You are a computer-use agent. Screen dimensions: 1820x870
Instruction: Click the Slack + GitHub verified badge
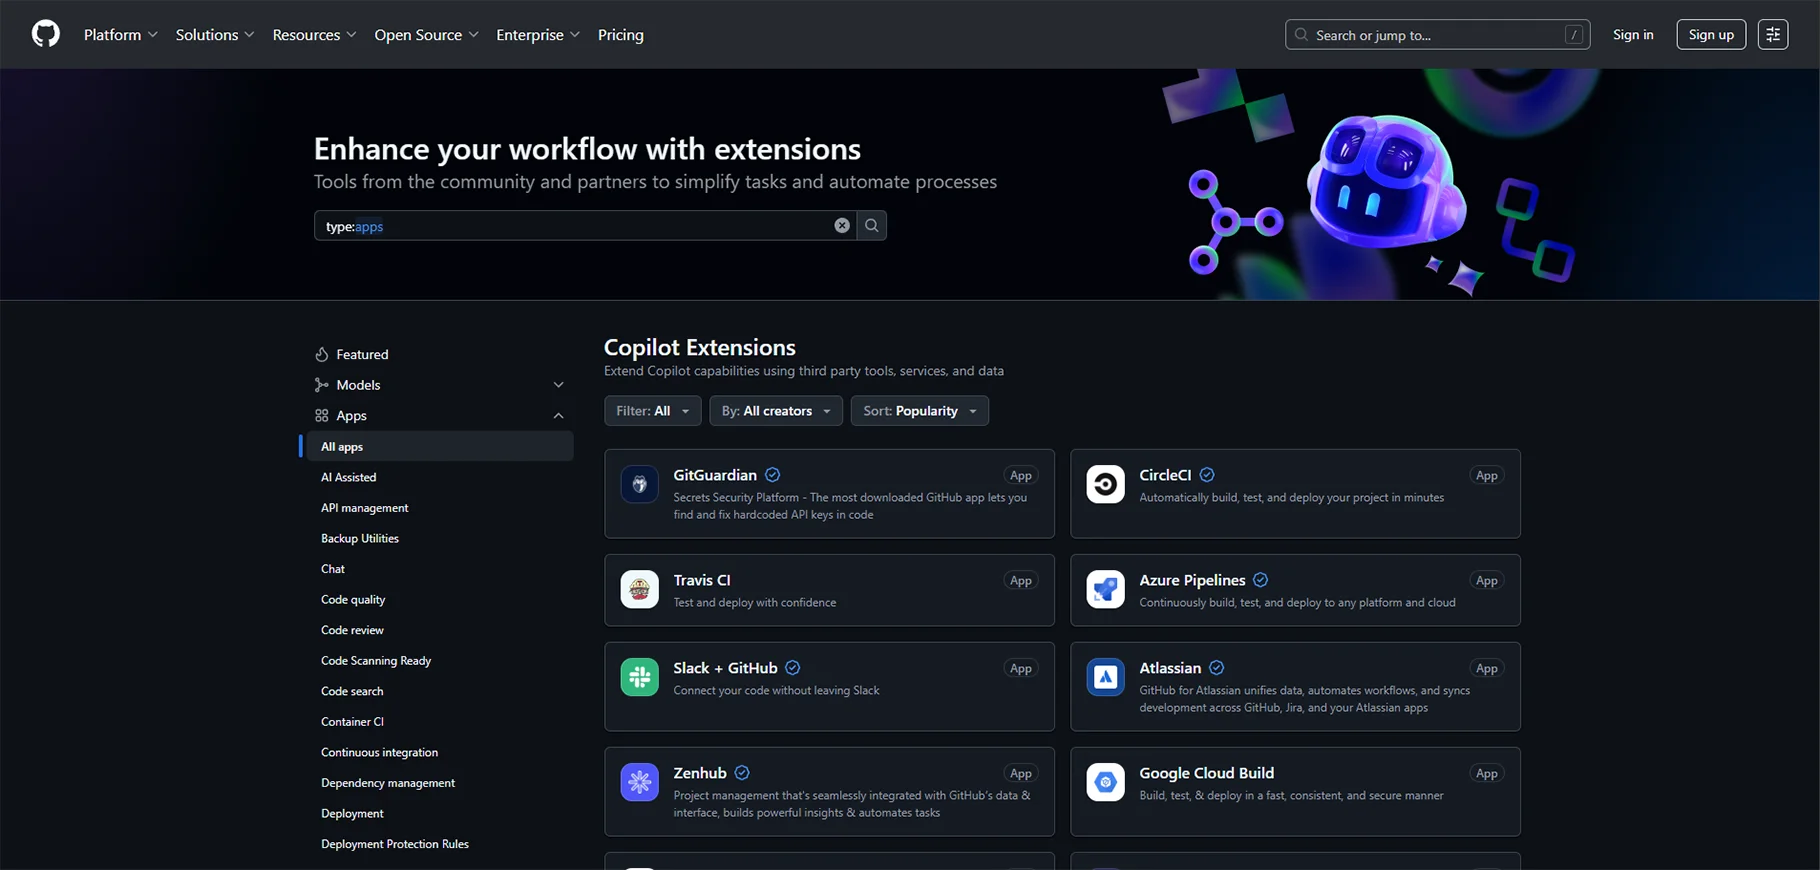point(793,668)
